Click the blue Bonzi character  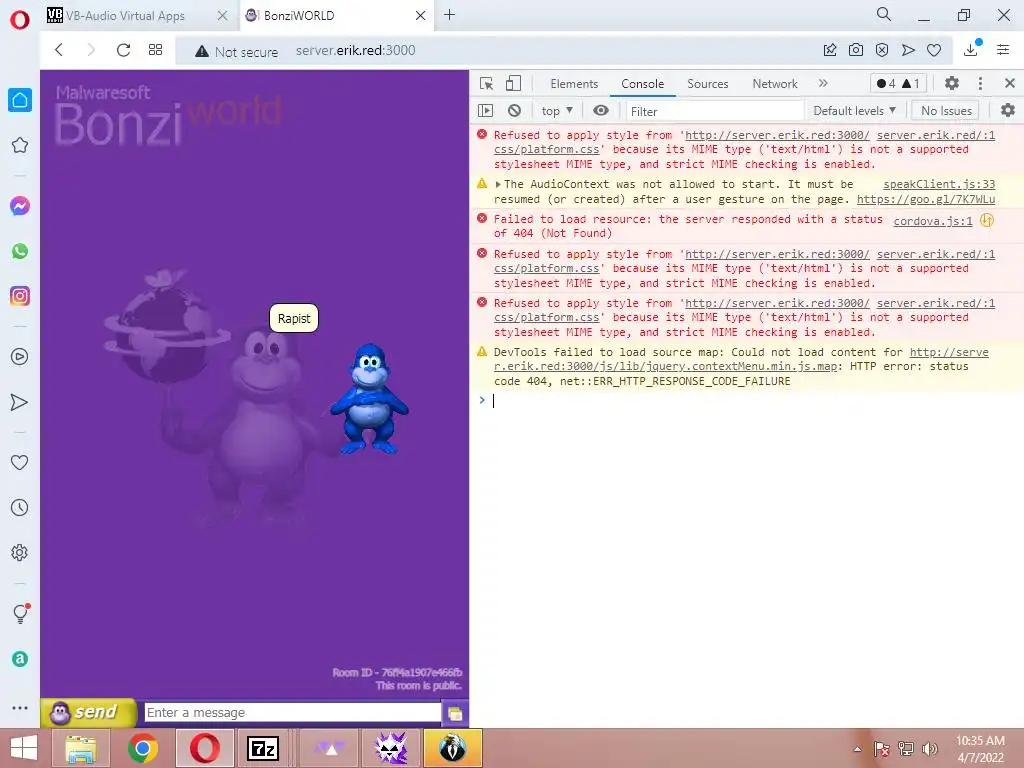coord(369,400)
